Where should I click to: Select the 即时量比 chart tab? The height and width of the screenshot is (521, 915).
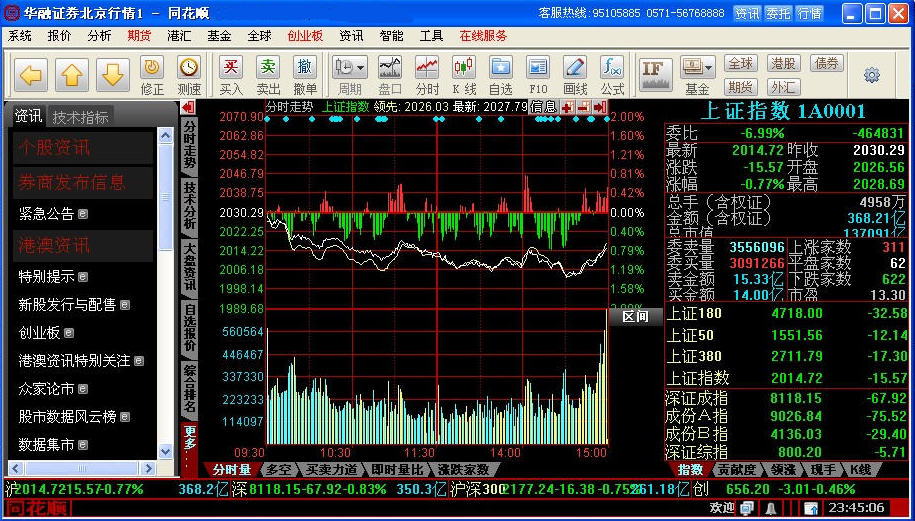click(x=397, y=470)
